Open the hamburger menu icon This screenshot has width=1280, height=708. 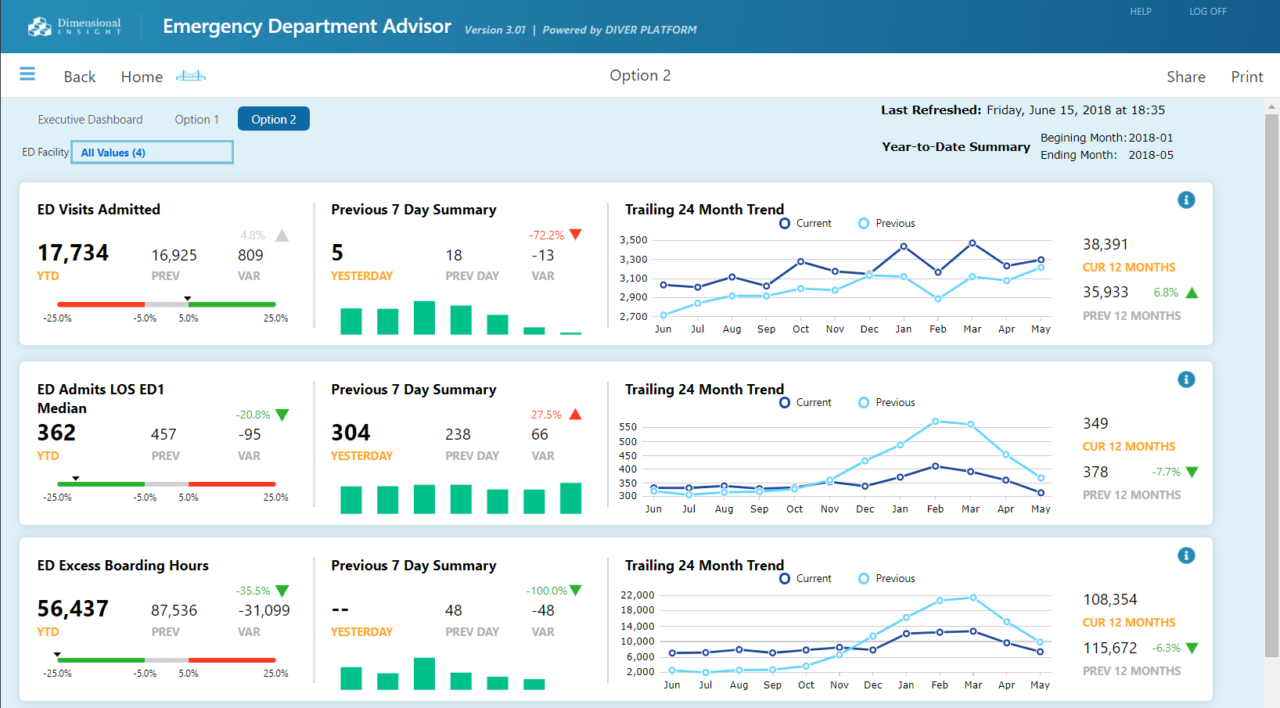(27, 75)
